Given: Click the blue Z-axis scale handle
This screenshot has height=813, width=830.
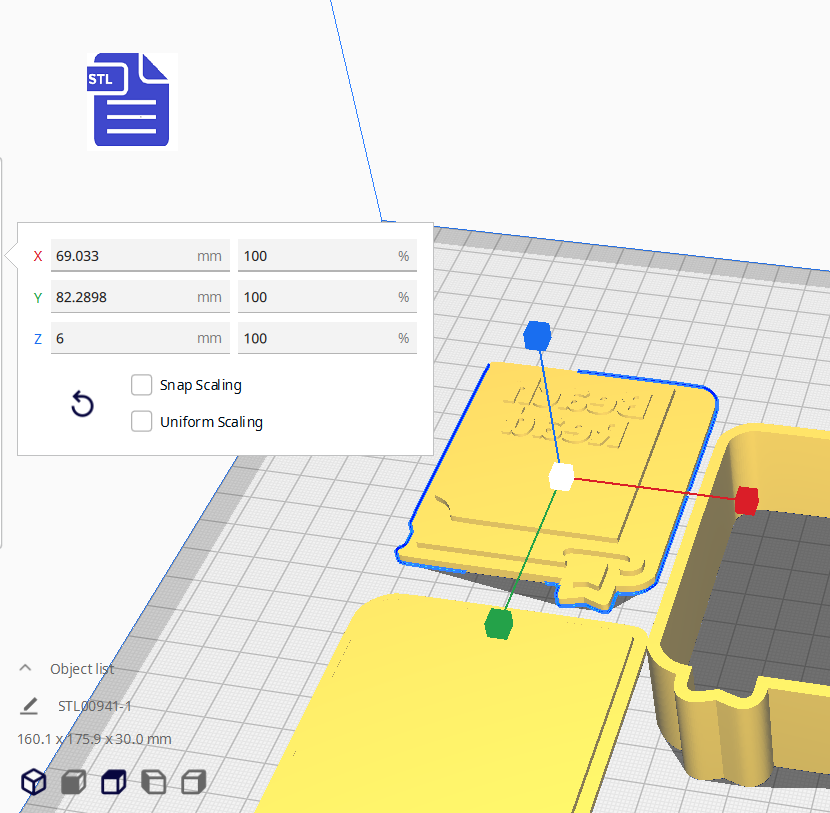Looking at the screenshot, I should click(537, 336).
